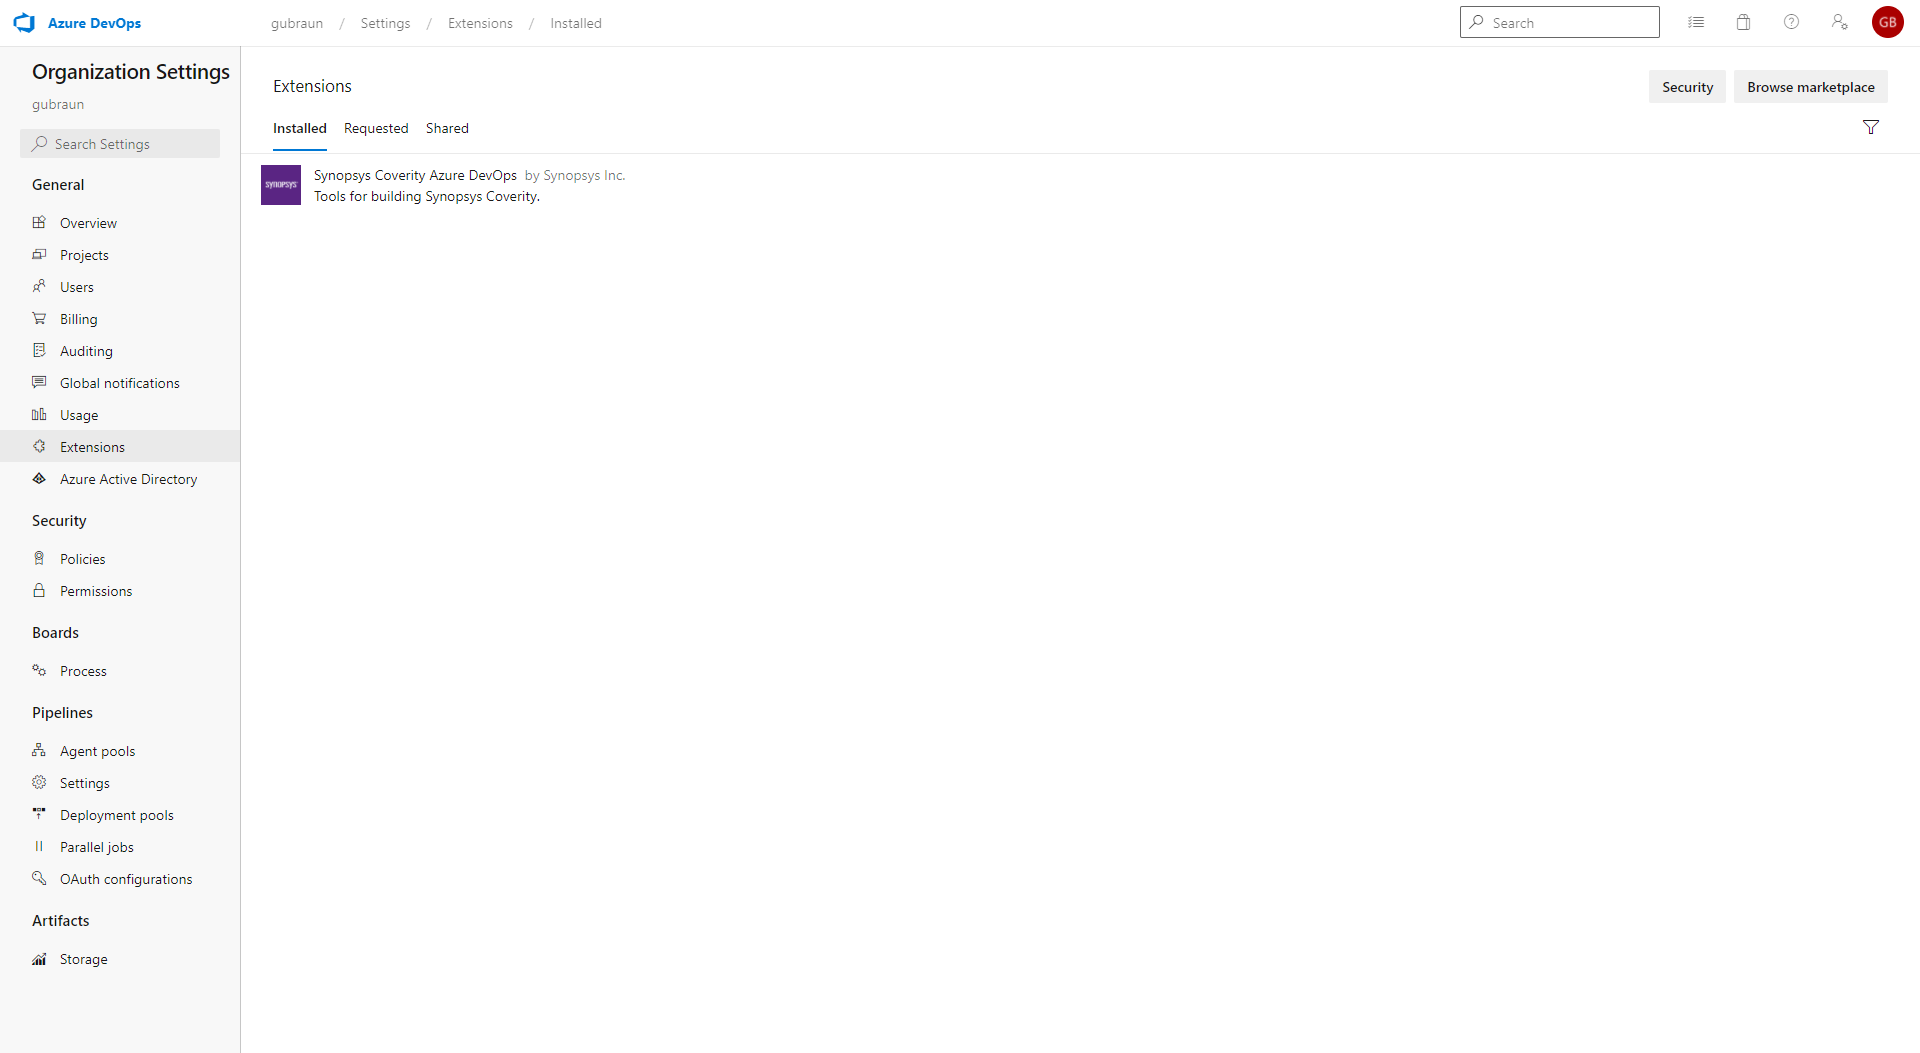Click the top Search input box
Screen dimensions: 1920x1053
coord(1560,22)
